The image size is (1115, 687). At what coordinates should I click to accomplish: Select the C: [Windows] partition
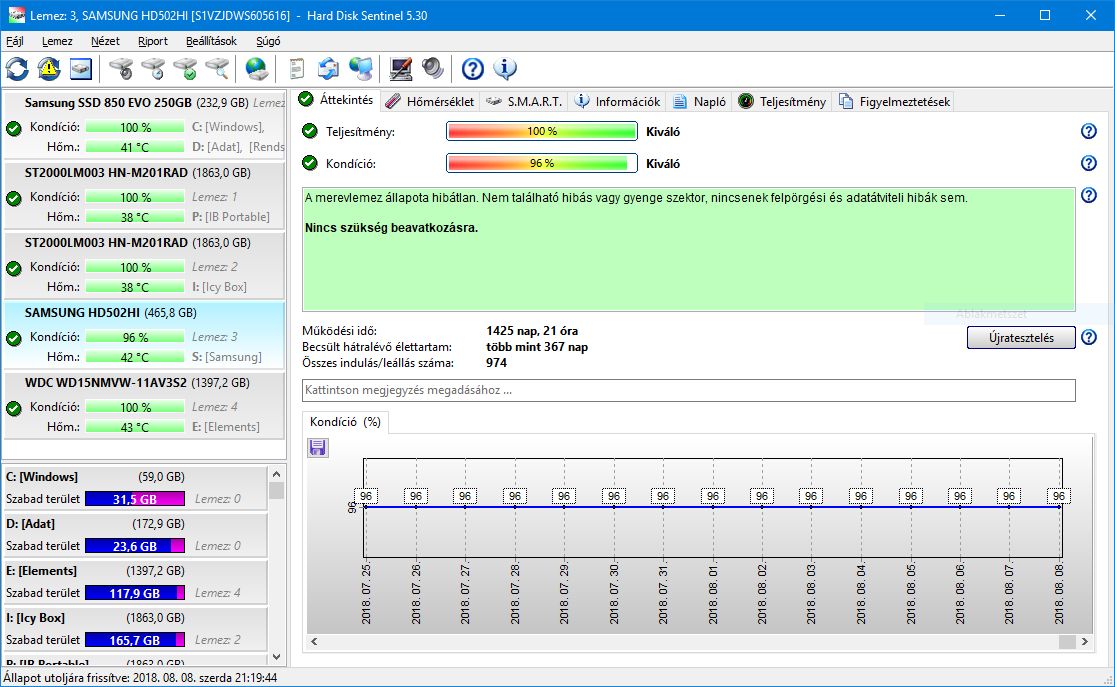134,487
